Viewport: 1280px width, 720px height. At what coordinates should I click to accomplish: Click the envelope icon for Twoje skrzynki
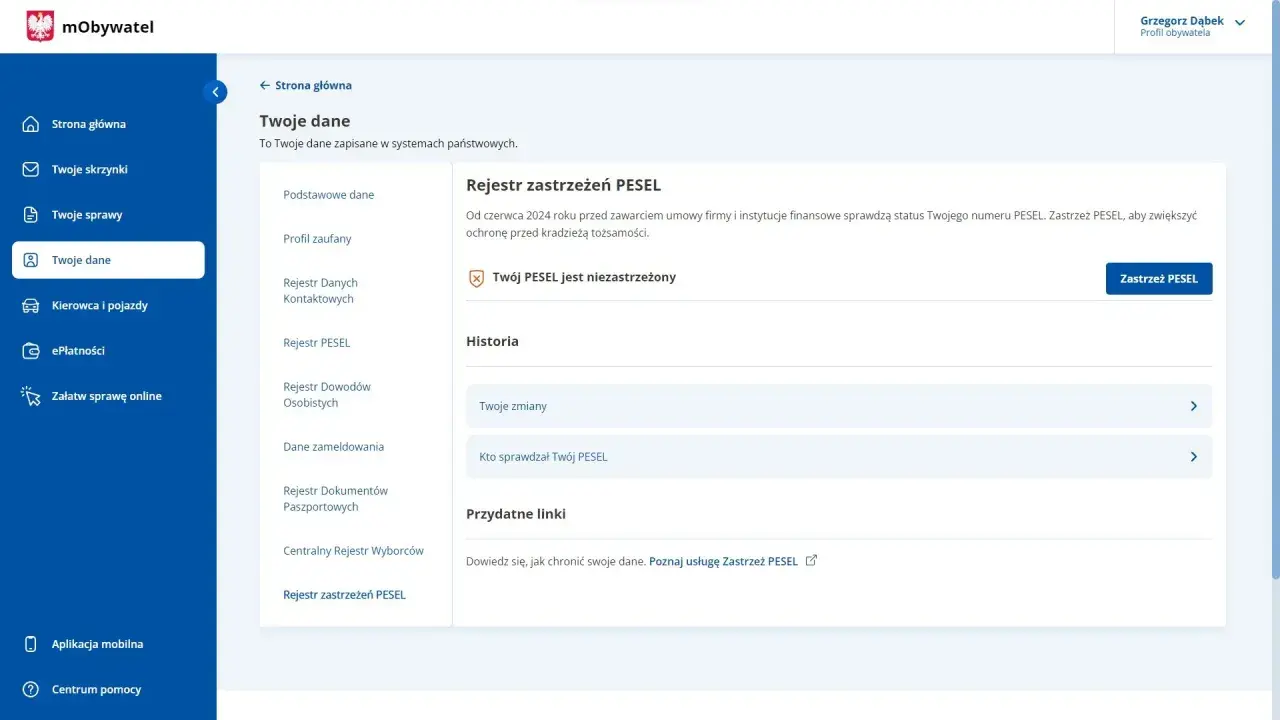[31, 169]
